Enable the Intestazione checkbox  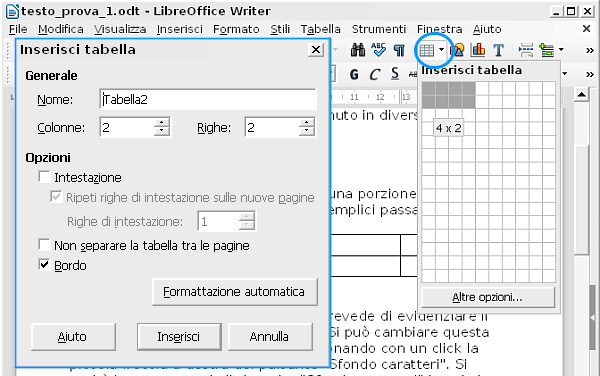point(44,177)
